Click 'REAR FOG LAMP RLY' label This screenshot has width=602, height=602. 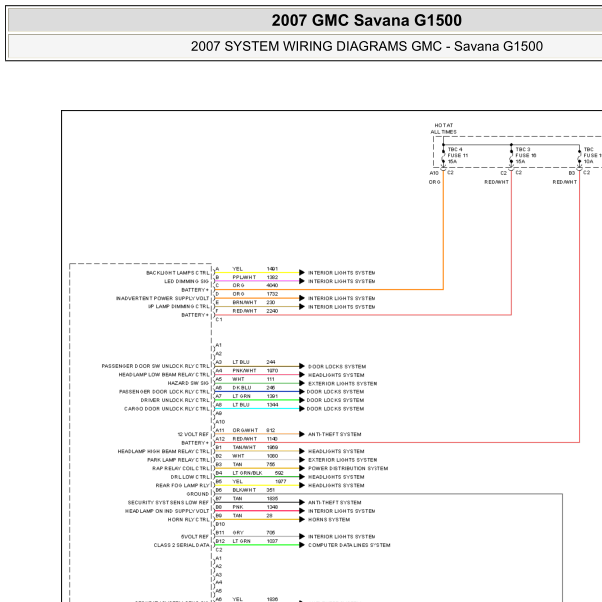pos(182,485)
